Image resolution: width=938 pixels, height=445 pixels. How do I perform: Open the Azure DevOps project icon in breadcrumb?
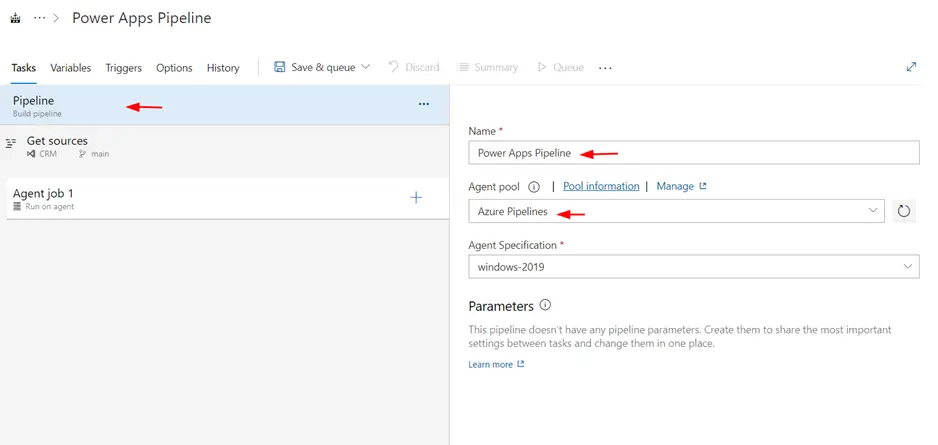point(16,18)
